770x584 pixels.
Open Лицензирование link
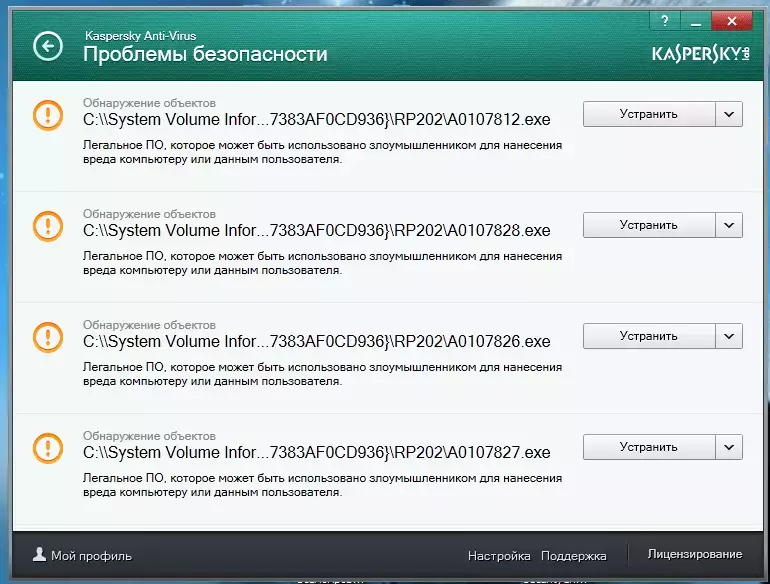point(695,554)
